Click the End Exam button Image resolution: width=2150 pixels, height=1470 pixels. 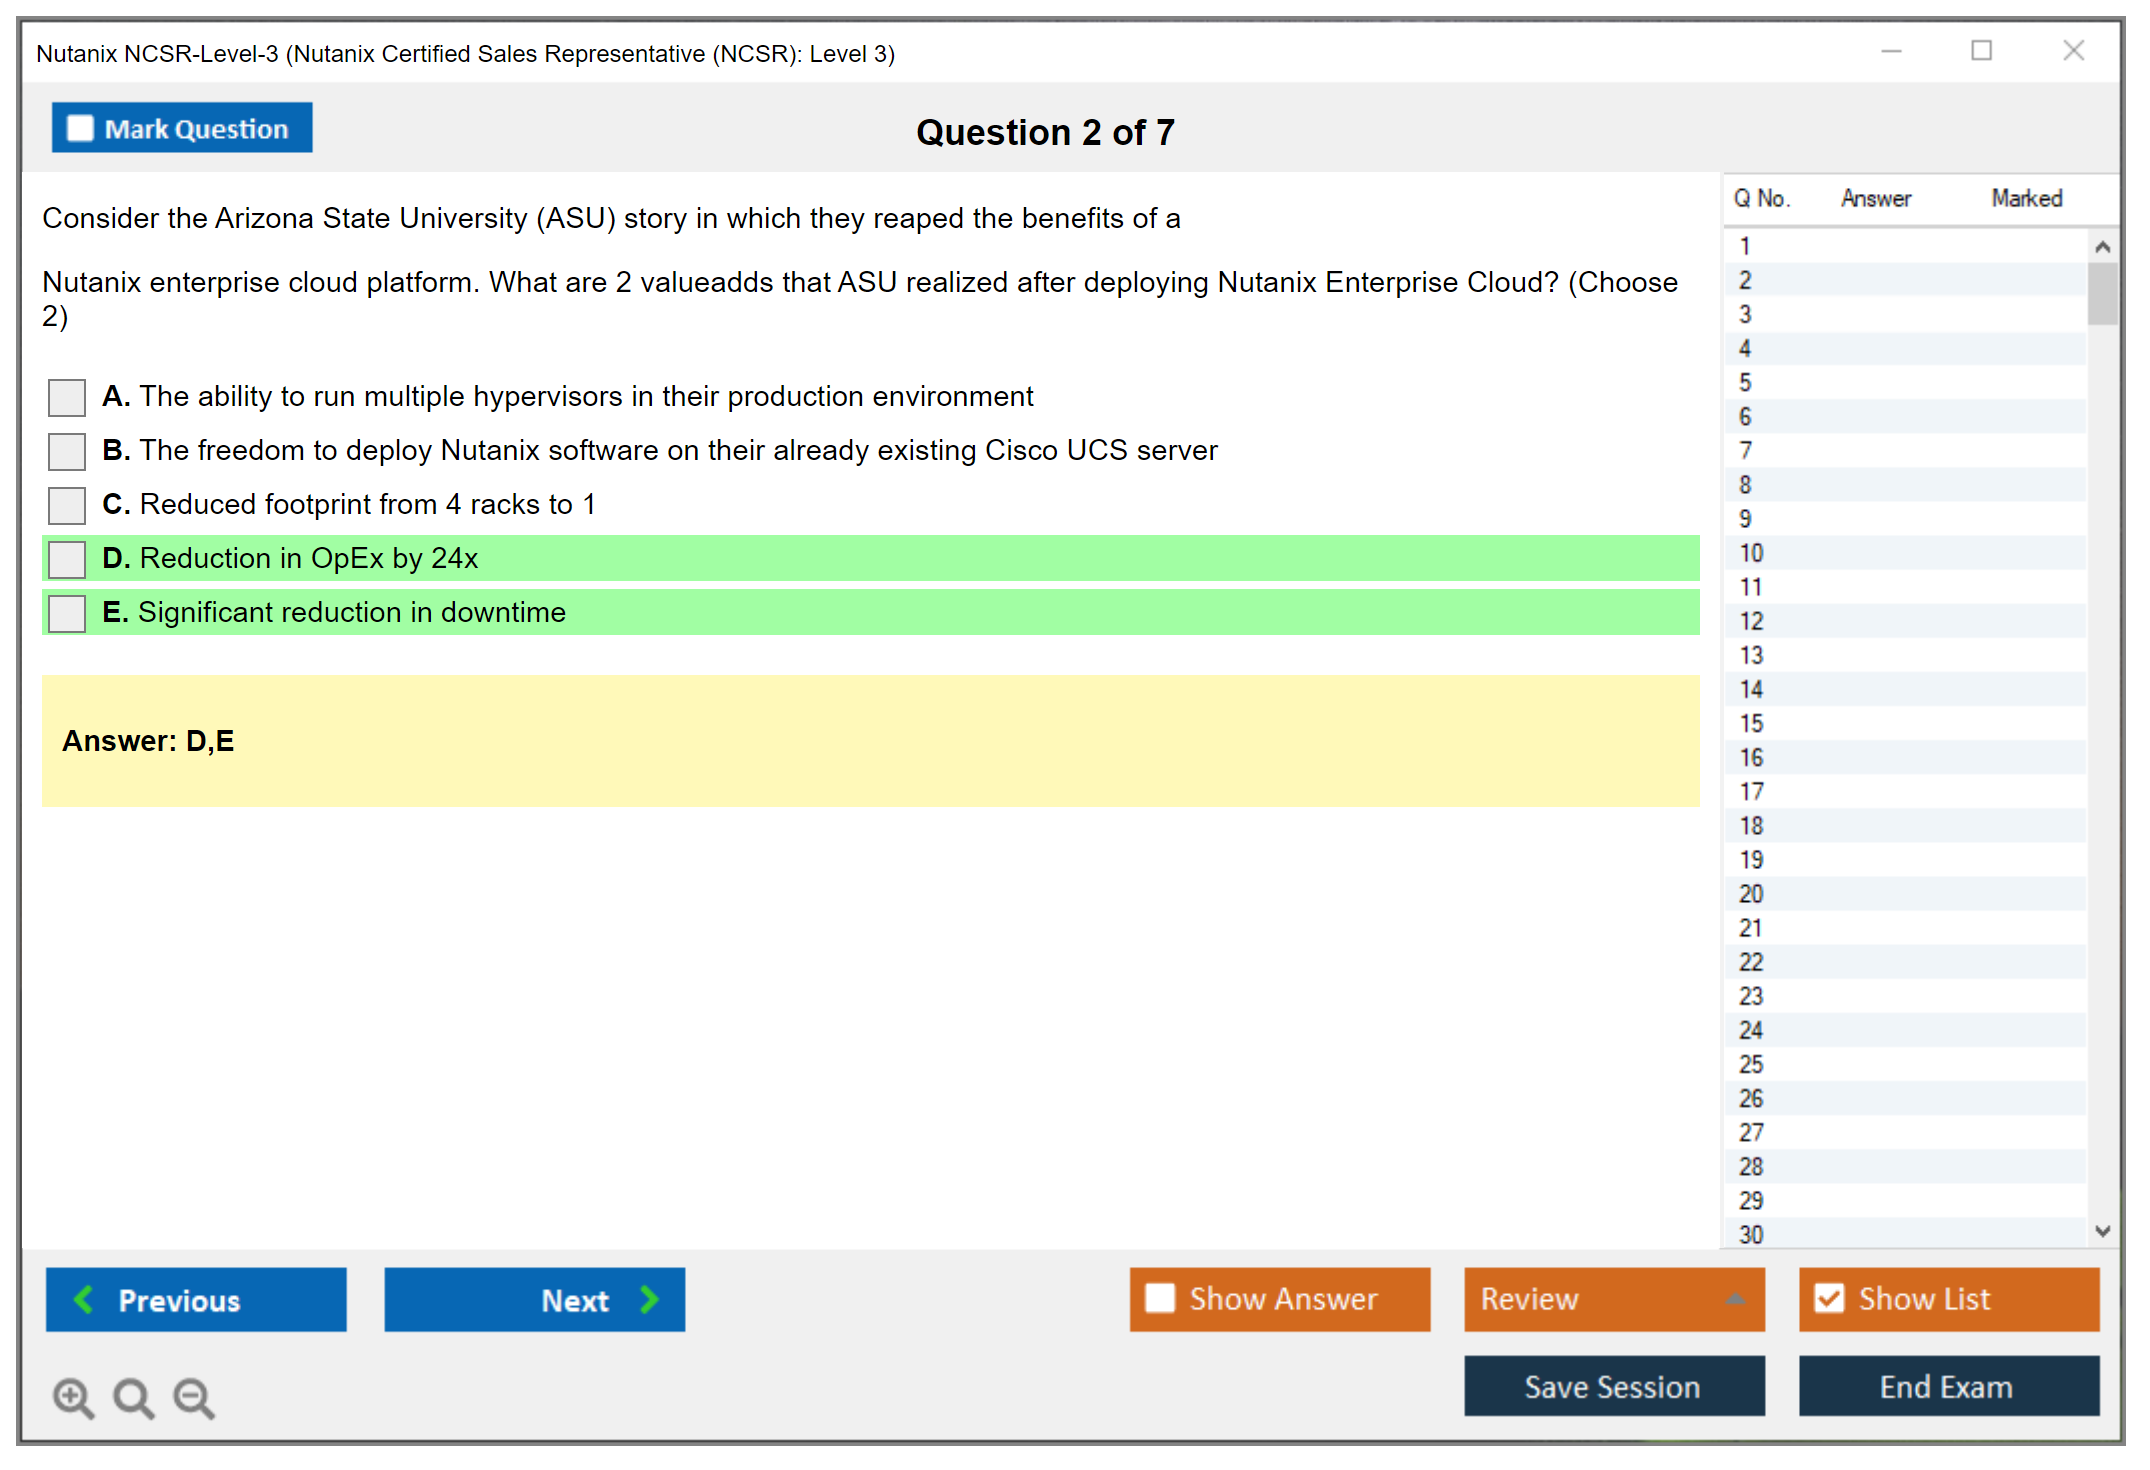pyautogui.click(x=1947, y=1386)
